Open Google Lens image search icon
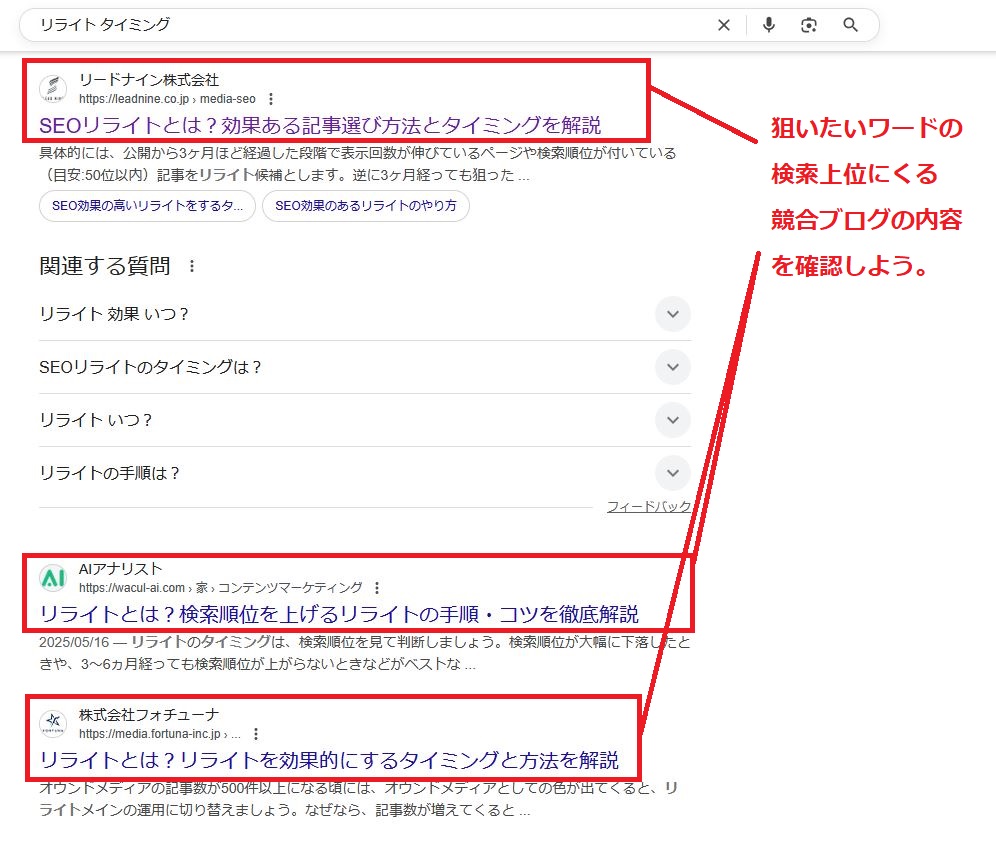The image size is (996, 841). click(809, 25)
